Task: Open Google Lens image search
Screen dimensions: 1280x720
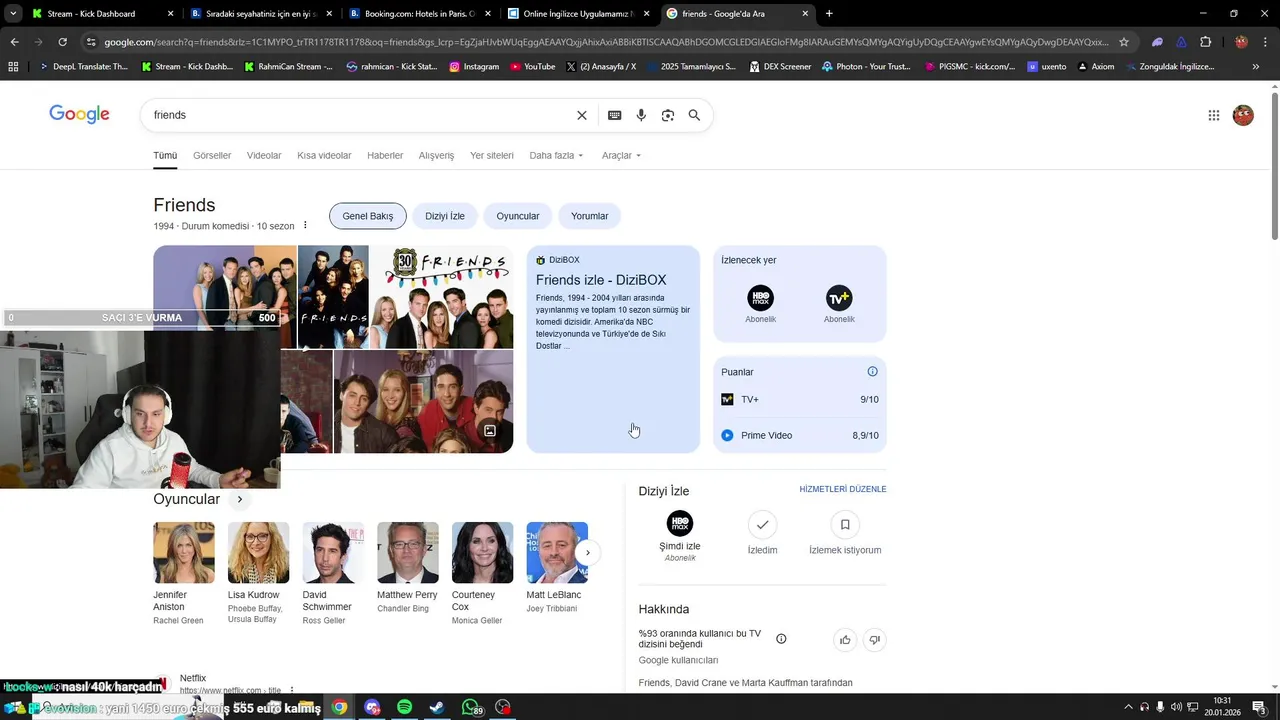Action: pyautogui.click(x=668, y=115)
